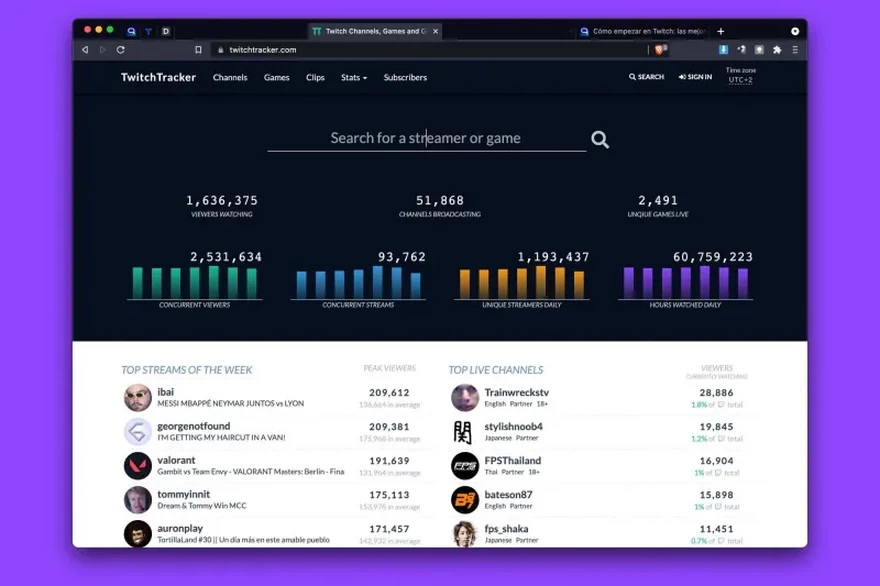Close the Twitch Channels, Games tab

(x=436, y=31)
